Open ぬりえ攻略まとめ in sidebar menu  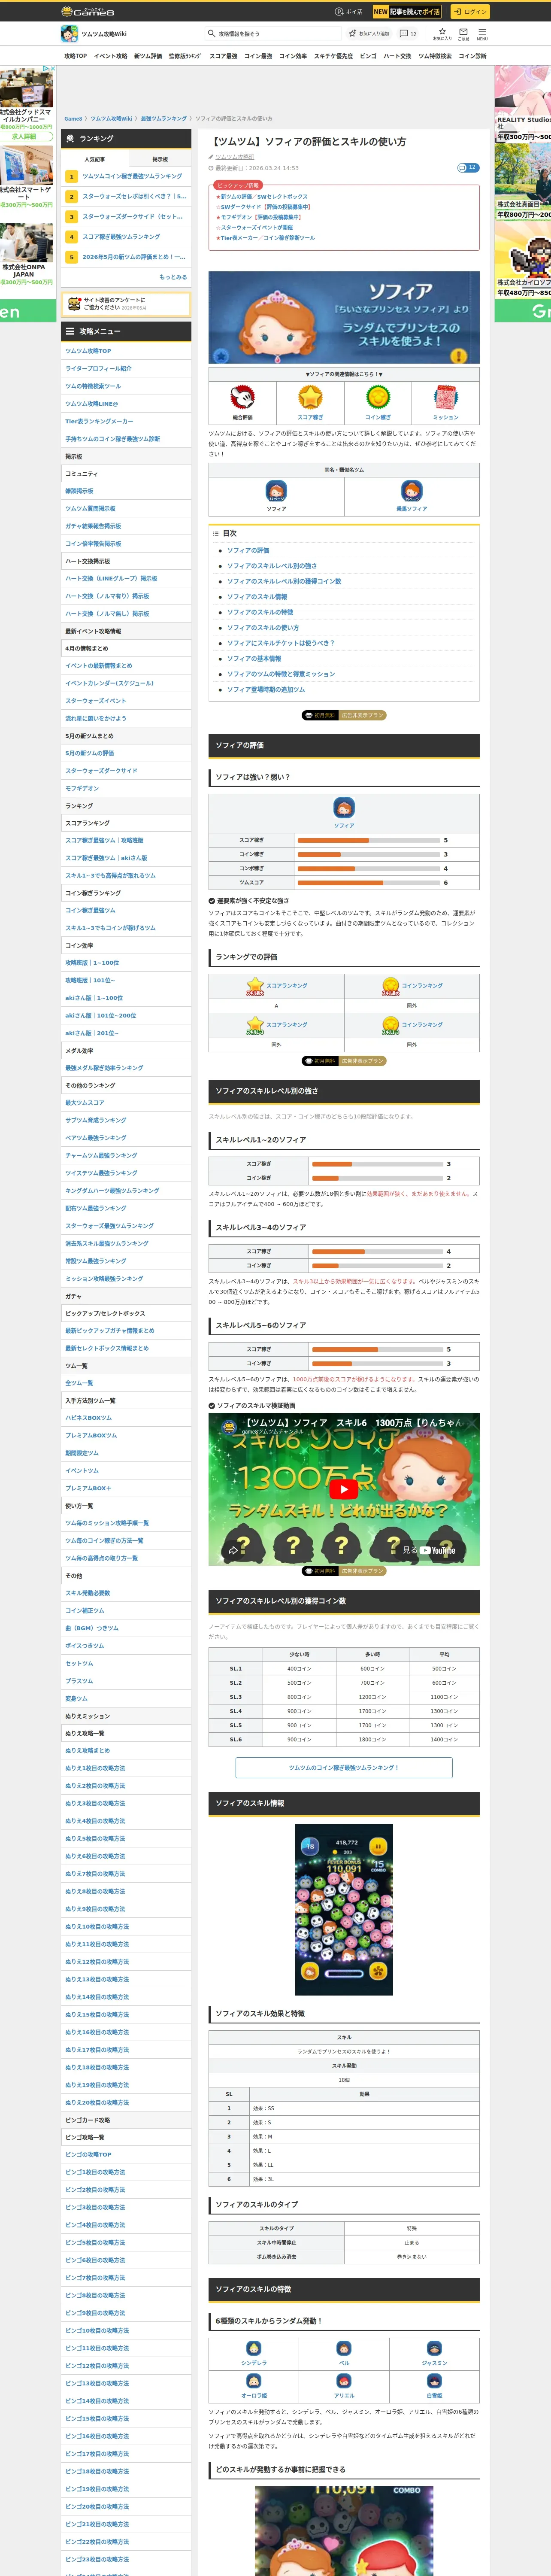[x=88, y=1750]
